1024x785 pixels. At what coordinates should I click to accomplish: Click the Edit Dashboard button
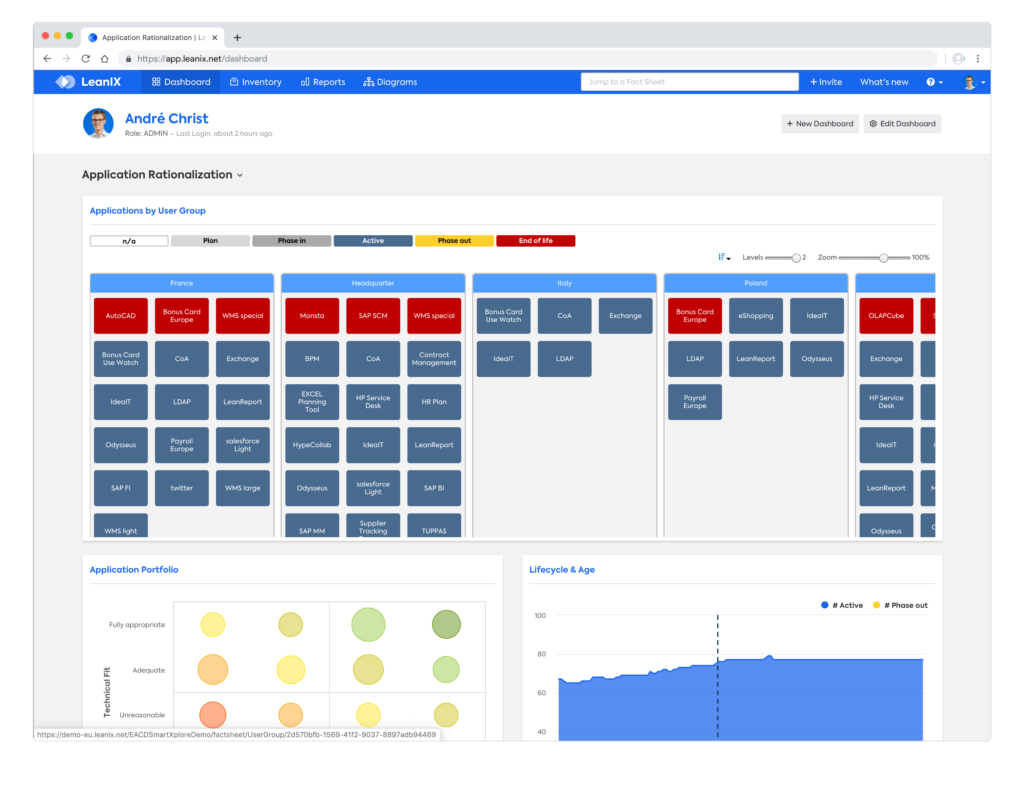903,123
